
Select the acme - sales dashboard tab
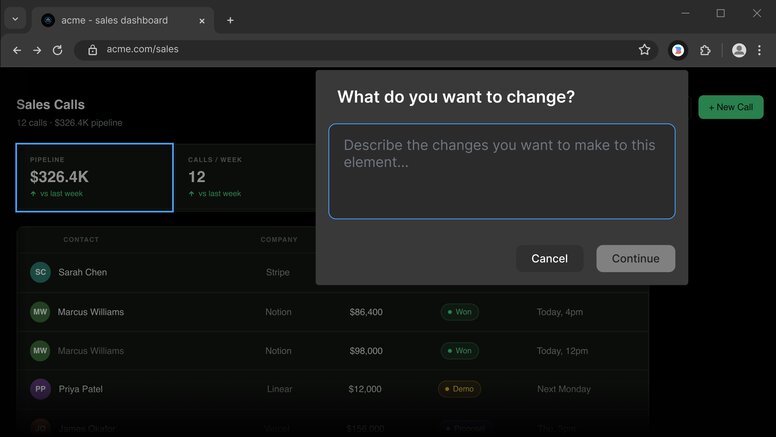coord(123,21)
